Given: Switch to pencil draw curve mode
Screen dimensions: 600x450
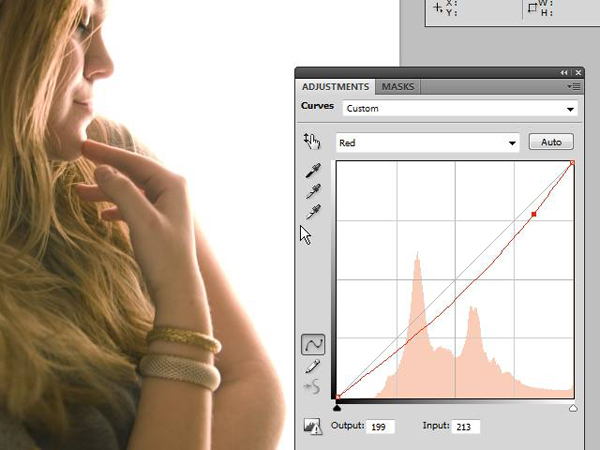Looking at the screenshot, I should [x=313, y=366].
